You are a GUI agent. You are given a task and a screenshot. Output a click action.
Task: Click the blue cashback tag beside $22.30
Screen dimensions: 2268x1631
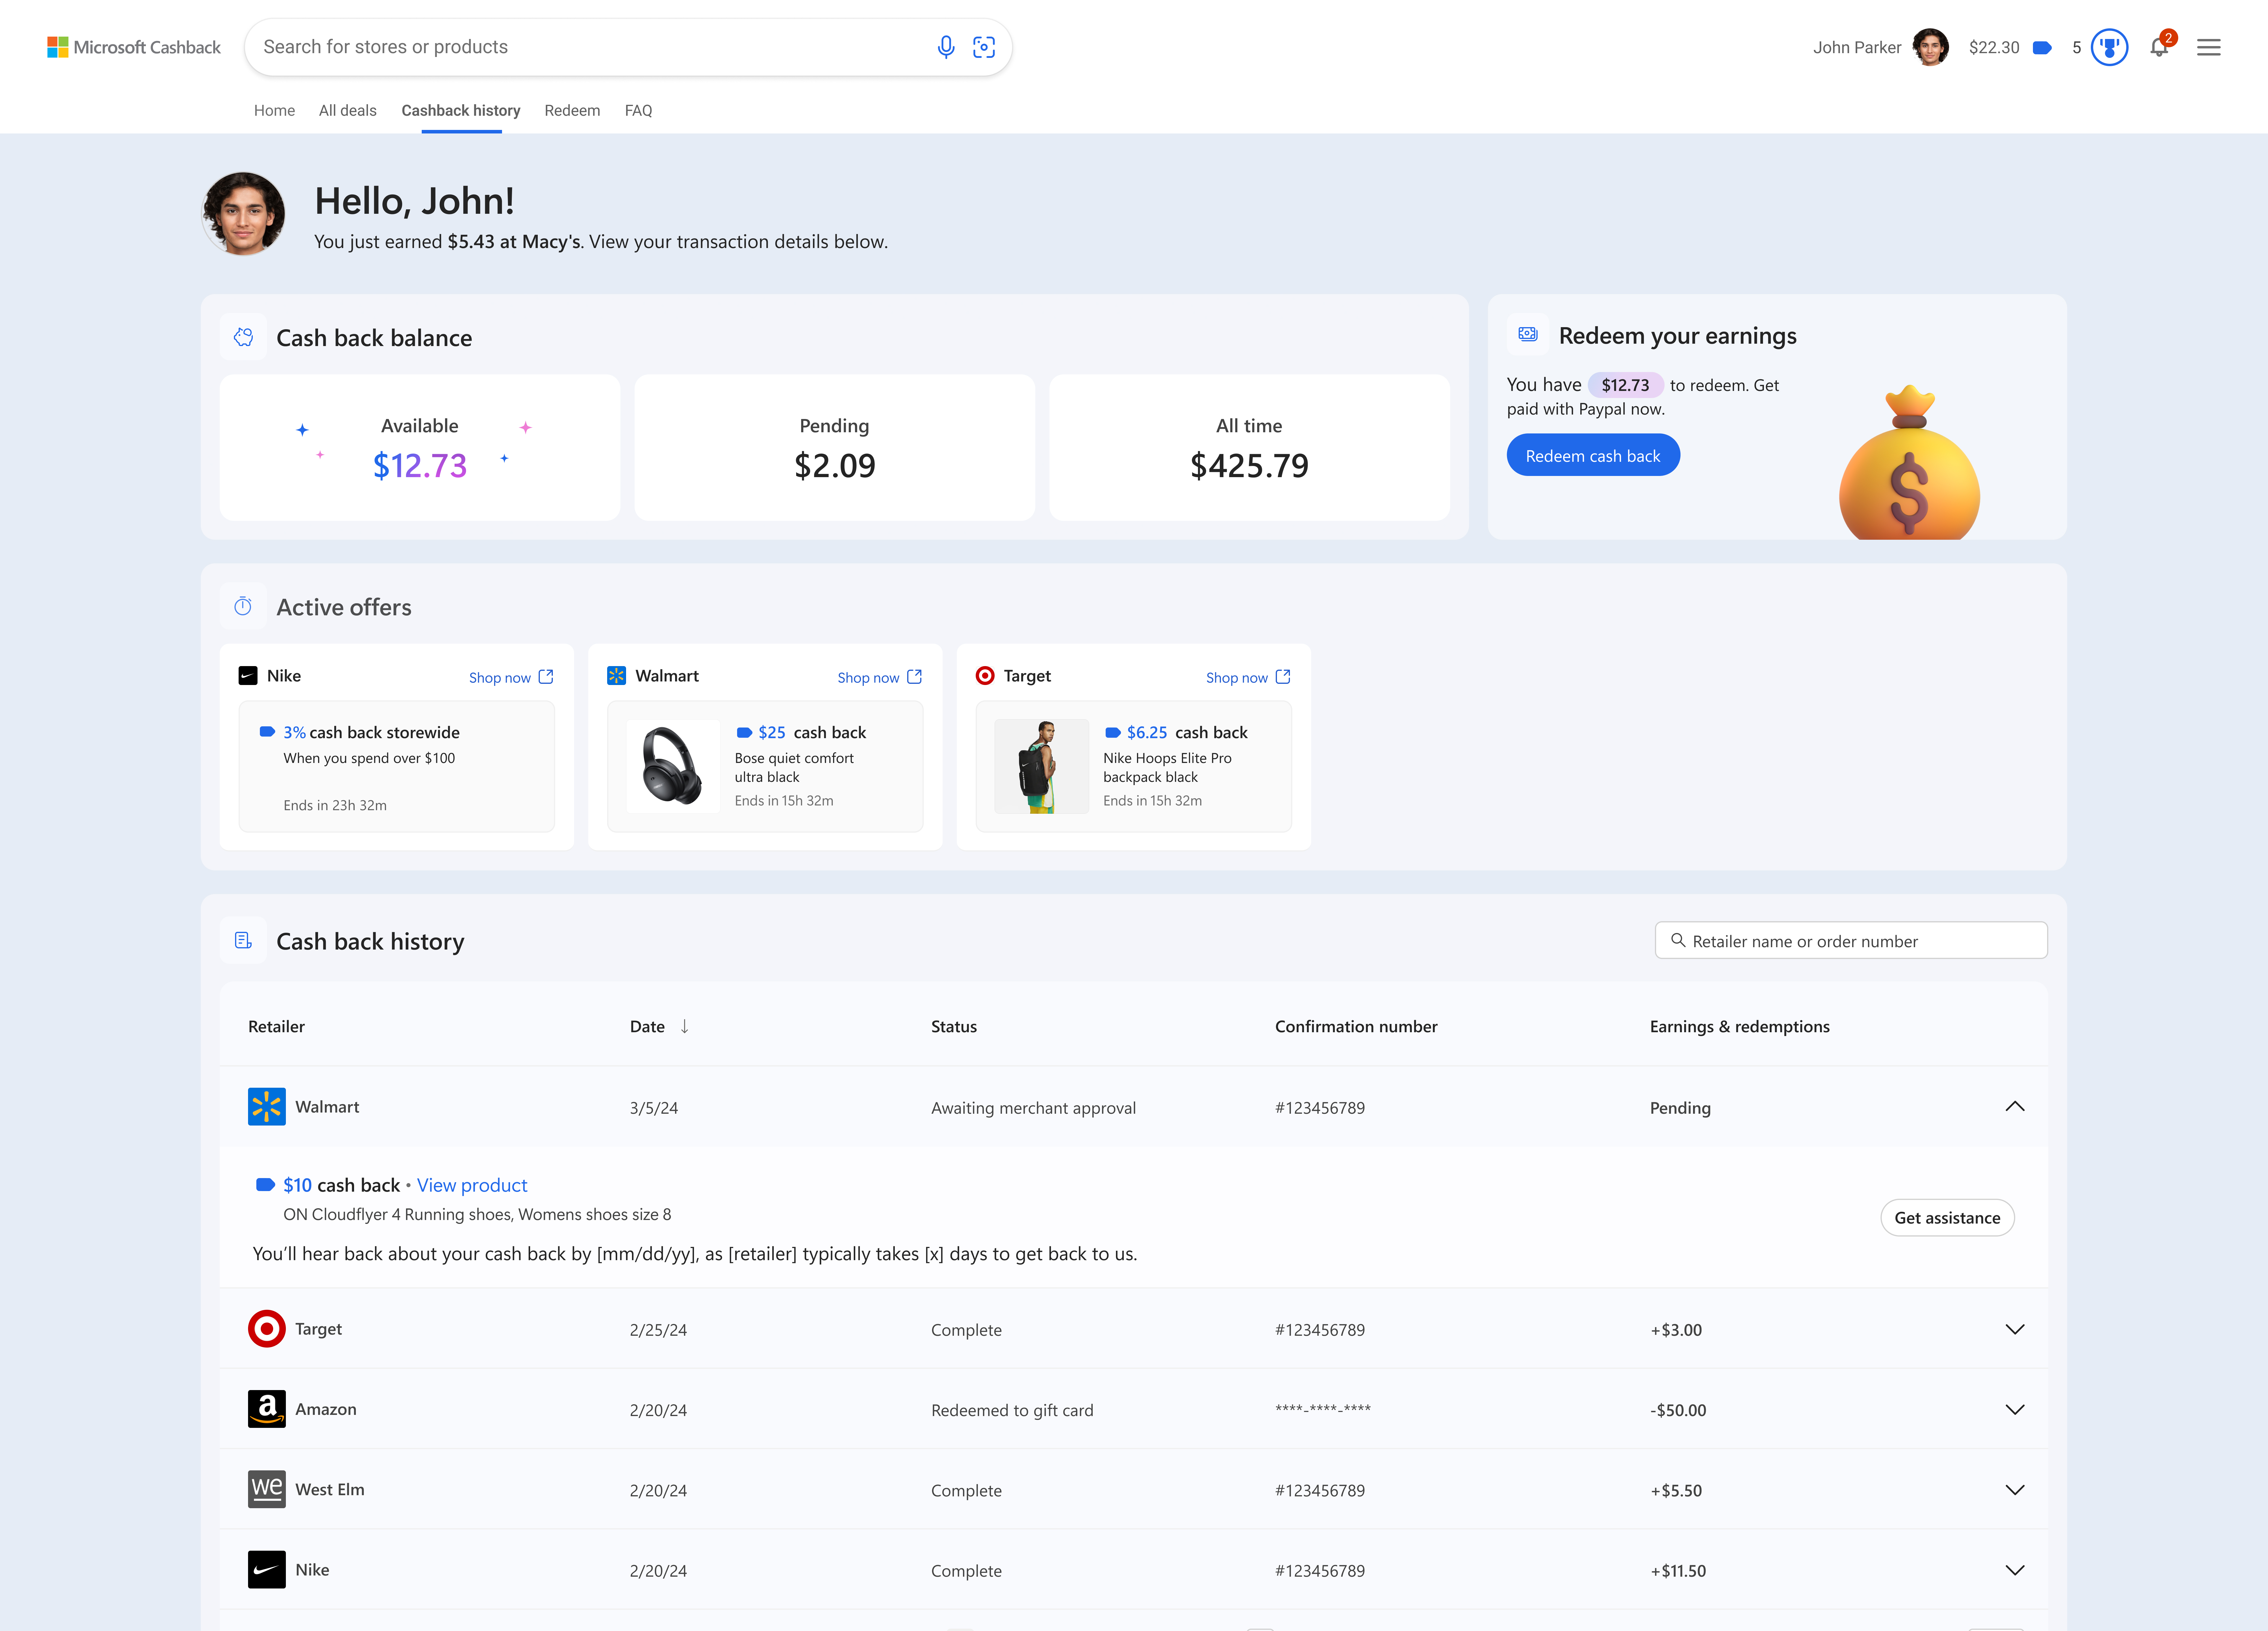click(x=2042, y=48)
